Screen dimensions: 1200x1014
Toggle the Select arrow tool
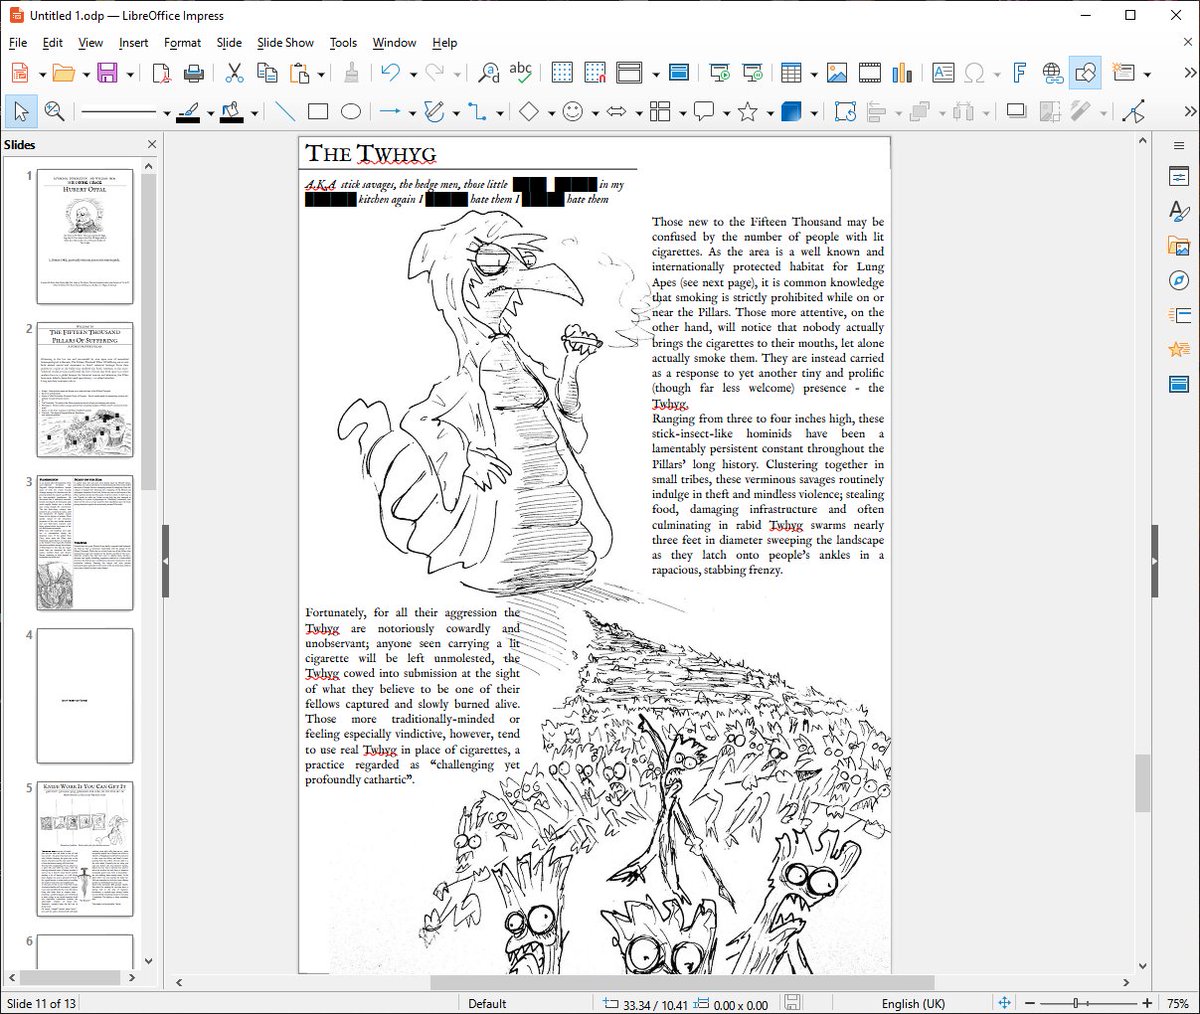click(21, 112)
